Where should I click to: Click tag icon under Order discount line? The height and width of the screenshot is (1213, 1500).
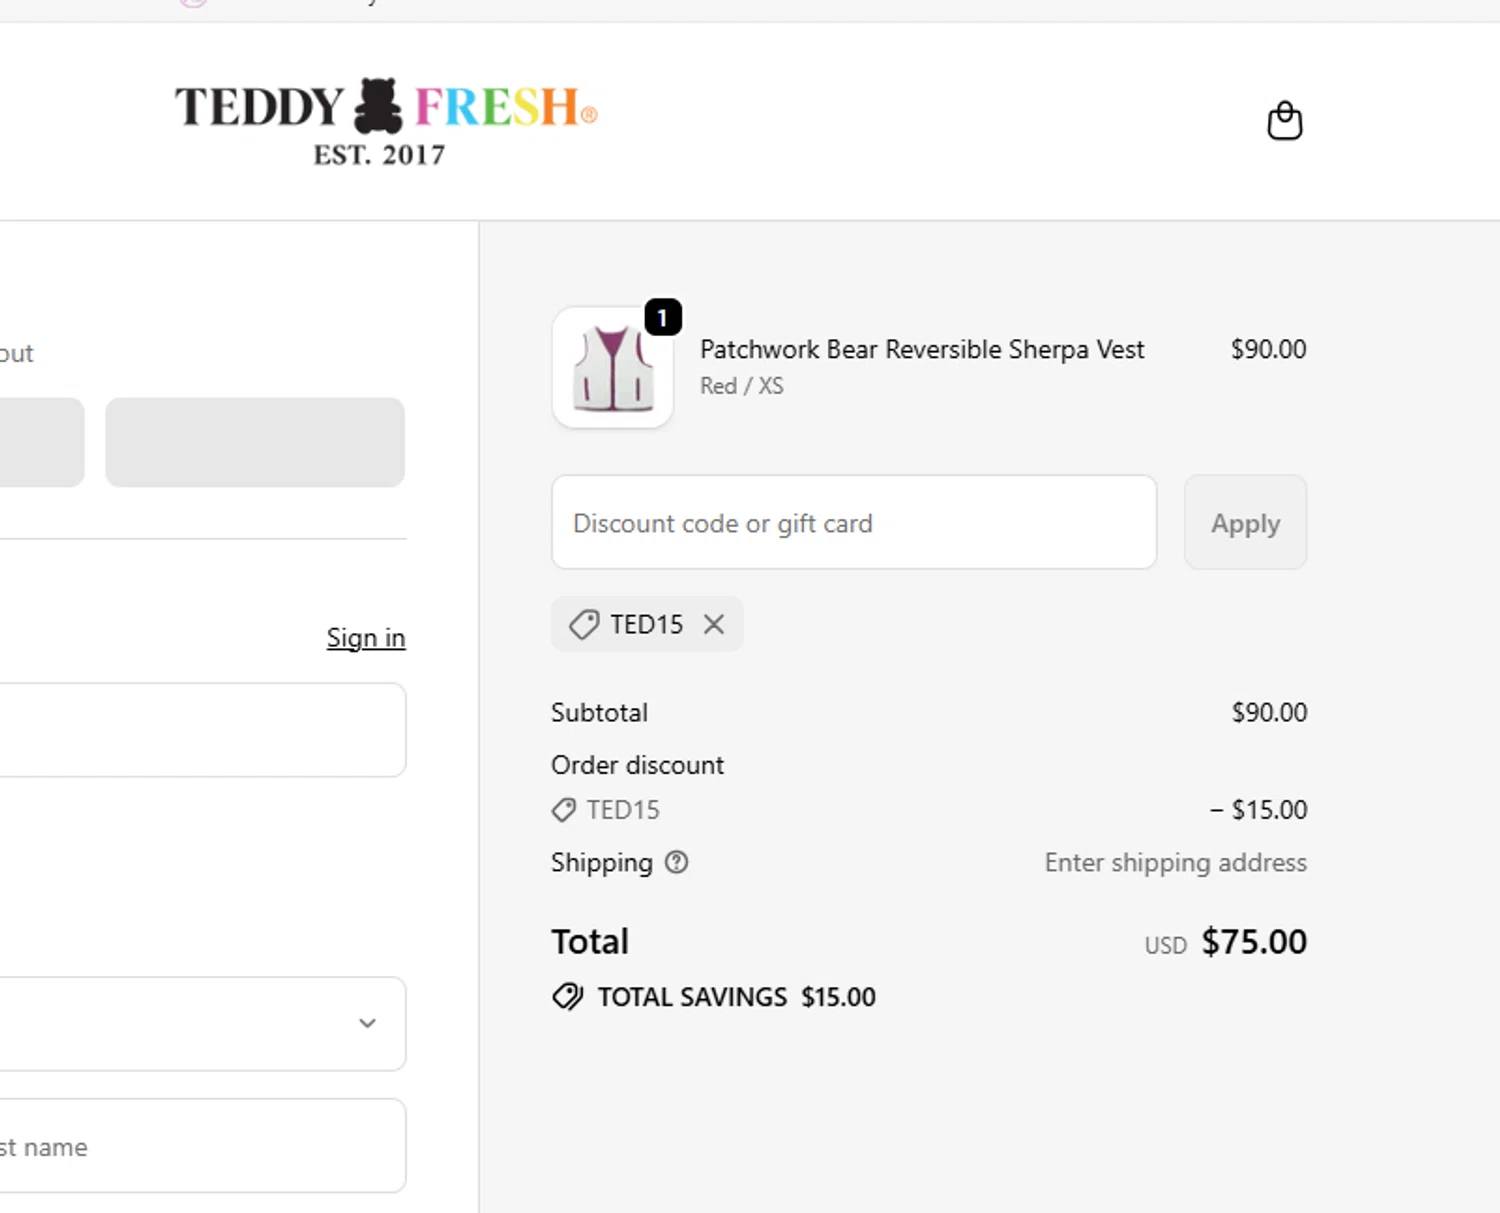point(564,810)
